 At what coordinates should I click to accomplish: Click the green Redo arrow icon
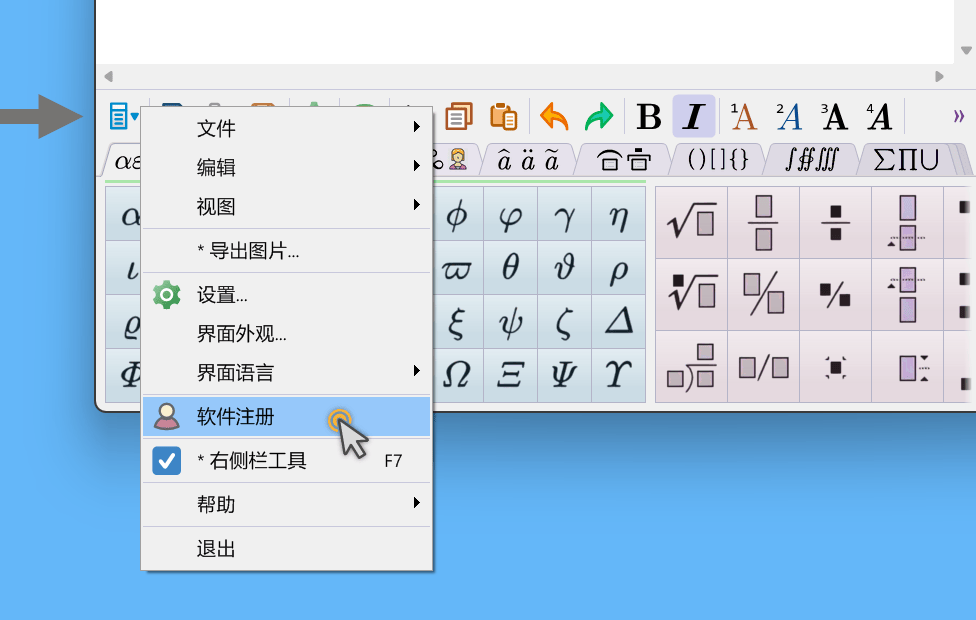click(x=598, y=117)
